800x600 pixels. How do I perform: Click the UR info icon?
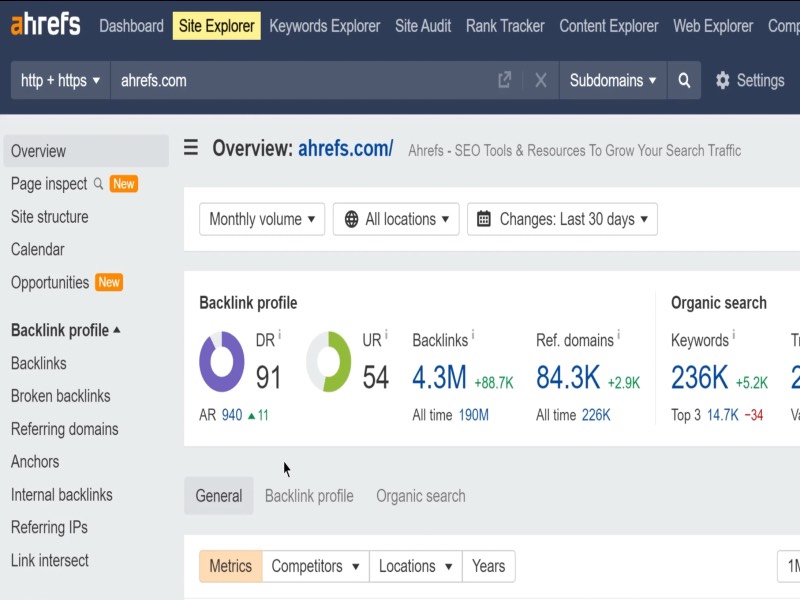[x=386, y=335]
